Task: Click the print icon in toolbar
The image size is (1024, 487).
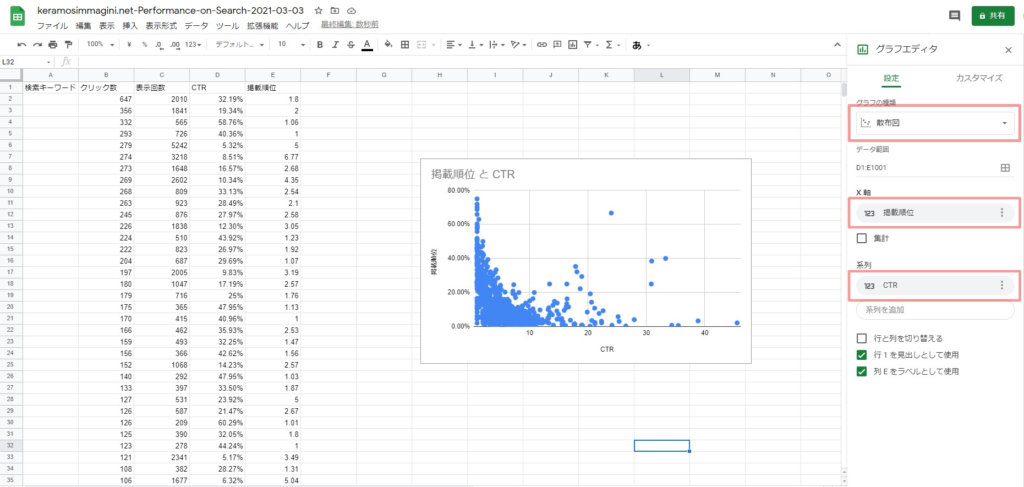Action: [54, 45]
